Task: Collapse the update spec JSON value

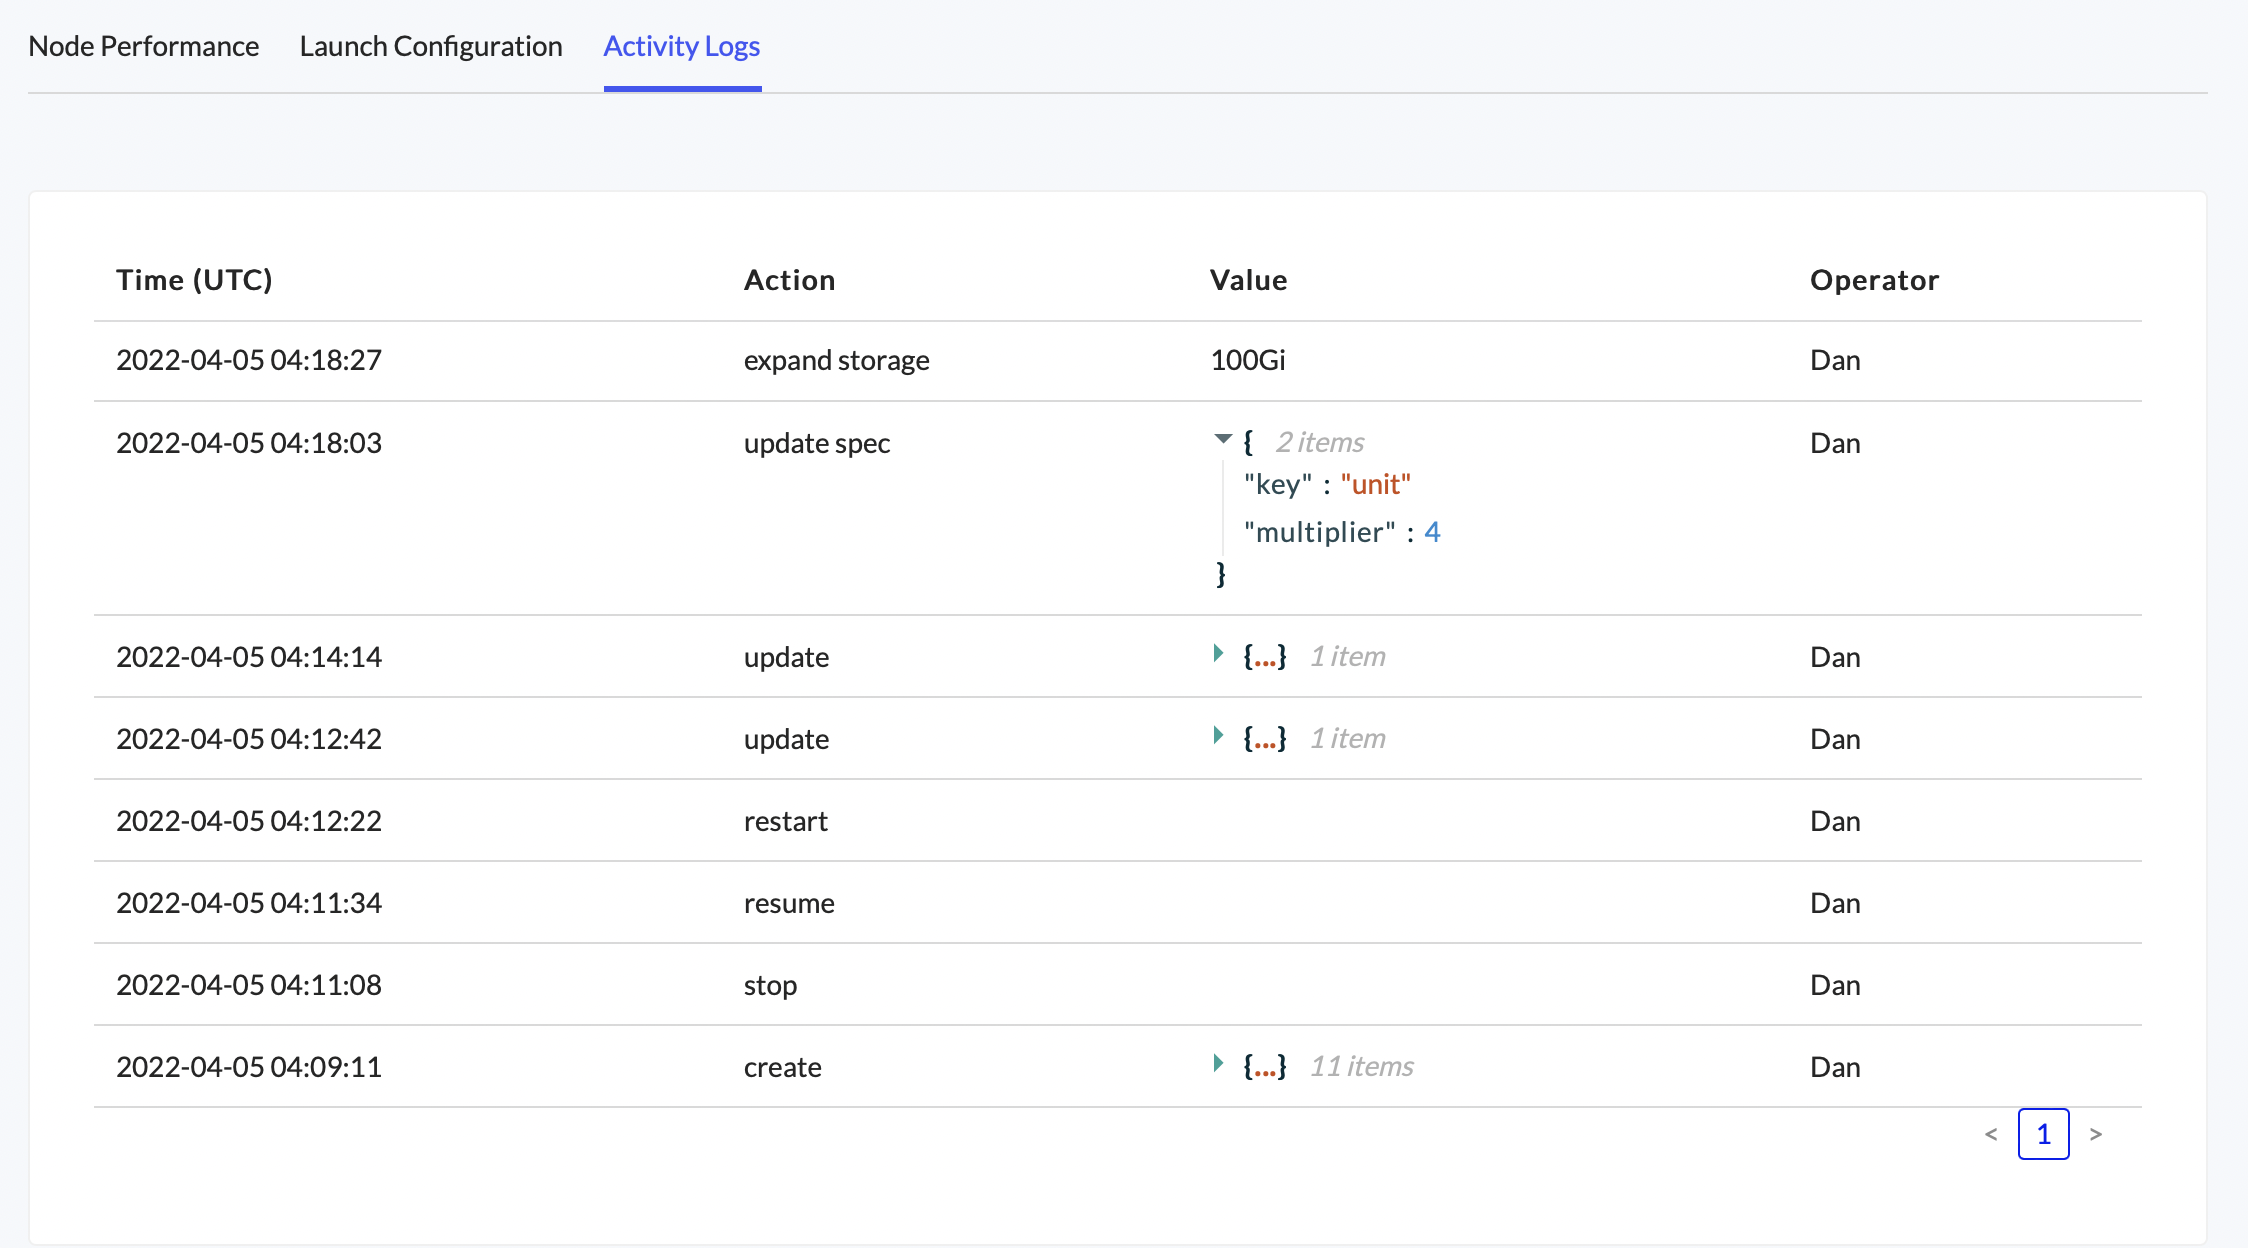Action: (x=1222, y=439)
